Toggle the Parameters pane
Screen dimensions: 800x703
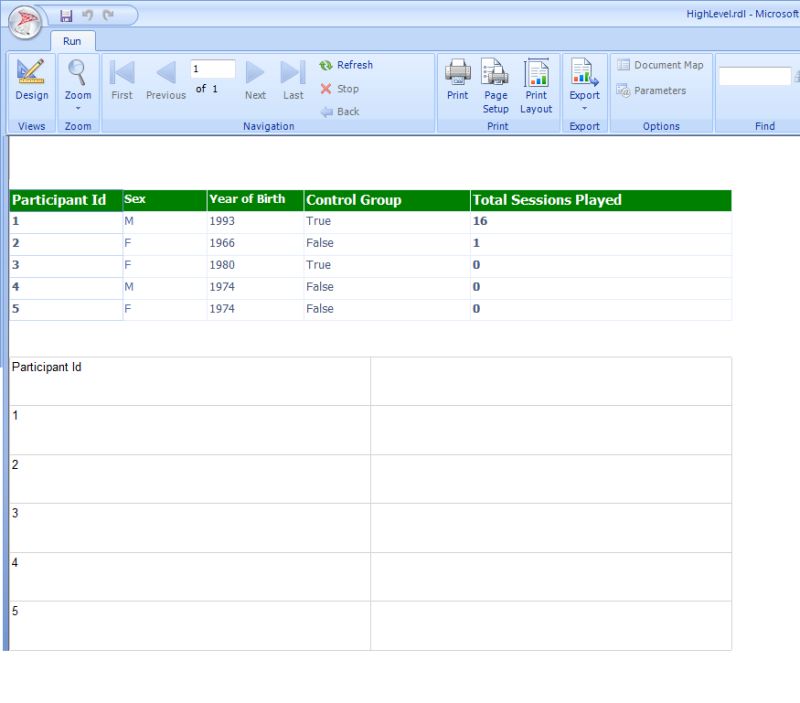656,88
